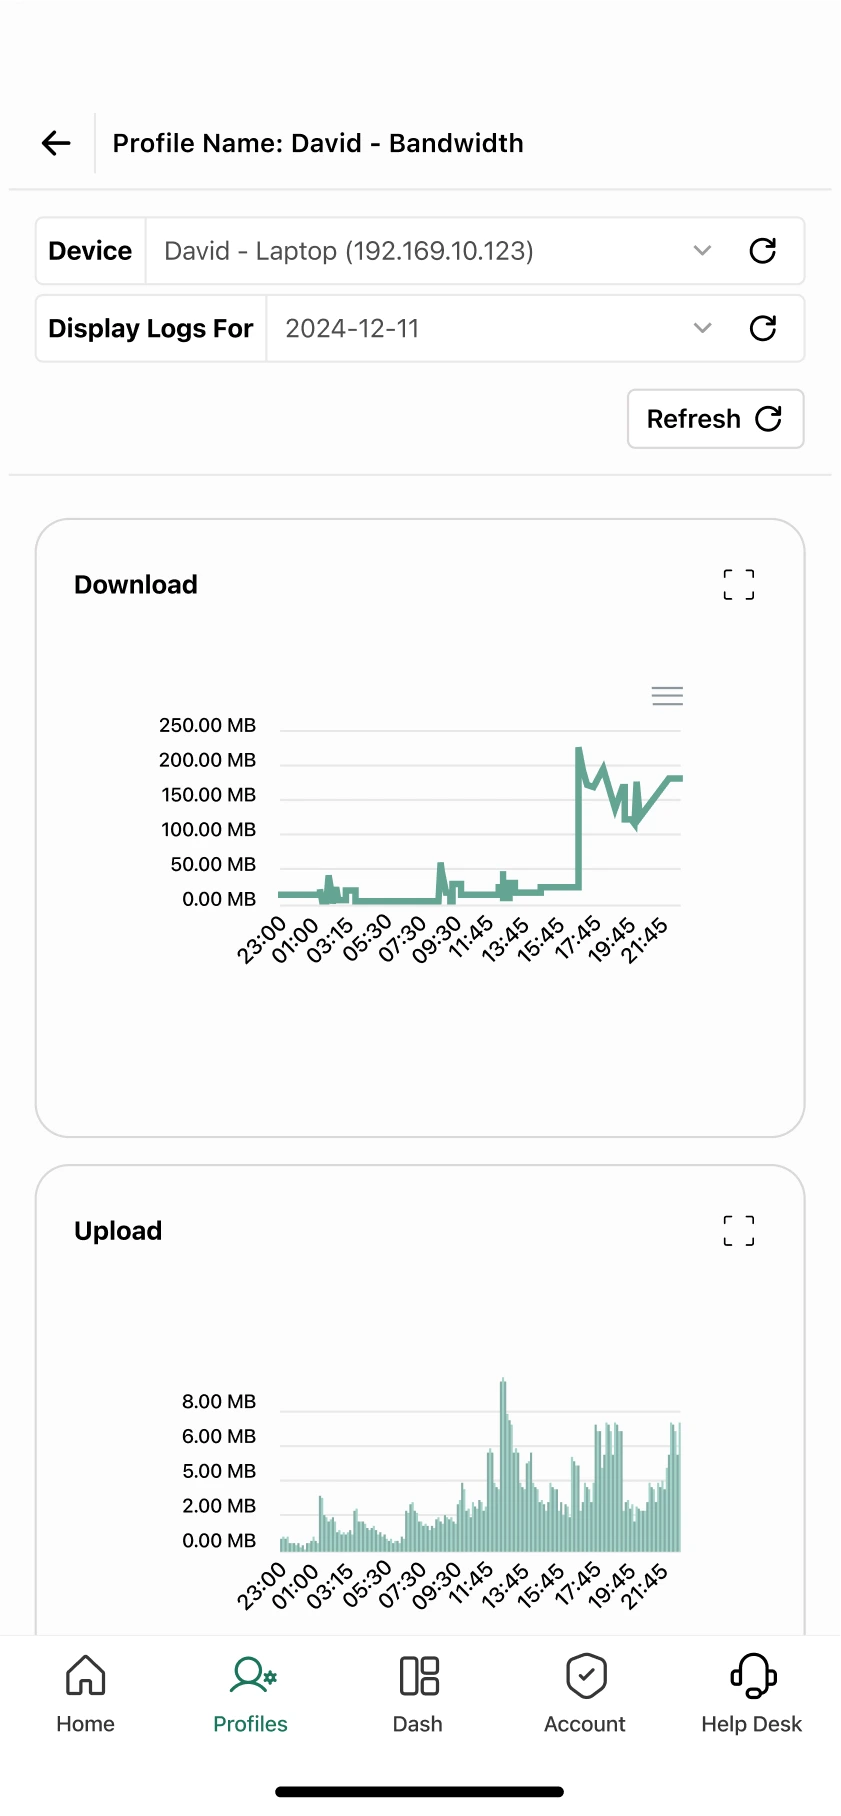Click the Download chart heading
Image resolution: width=841 pixels, height=1816 pixels.
click(x=136, y=585)
